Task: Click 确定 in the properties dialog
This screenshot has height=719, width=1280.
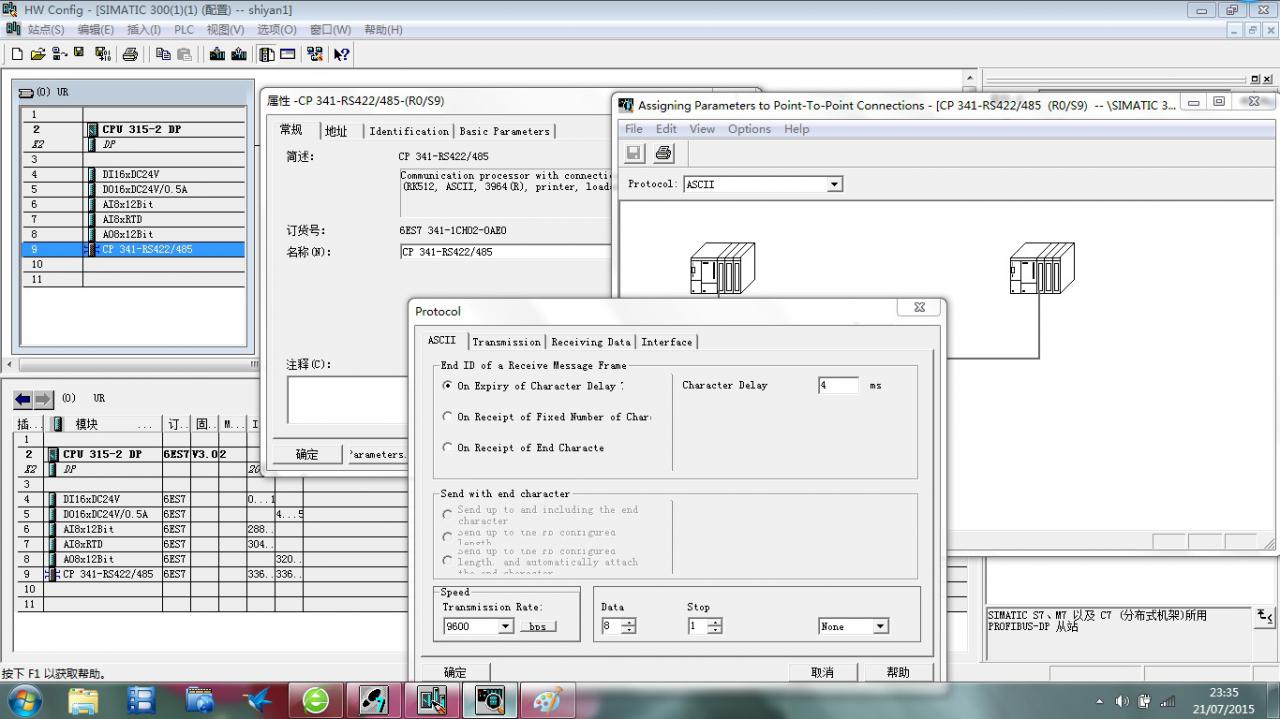Action: [x=307, y=454]
